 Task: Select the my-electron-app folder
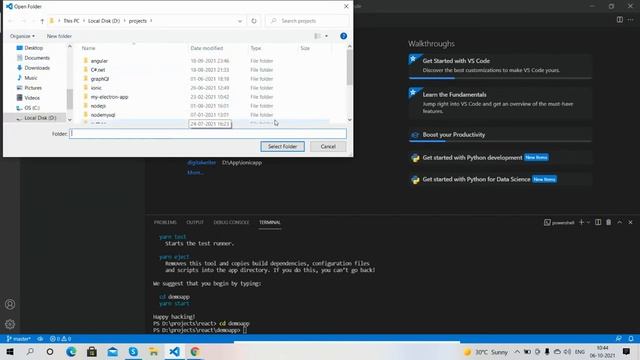109,97
